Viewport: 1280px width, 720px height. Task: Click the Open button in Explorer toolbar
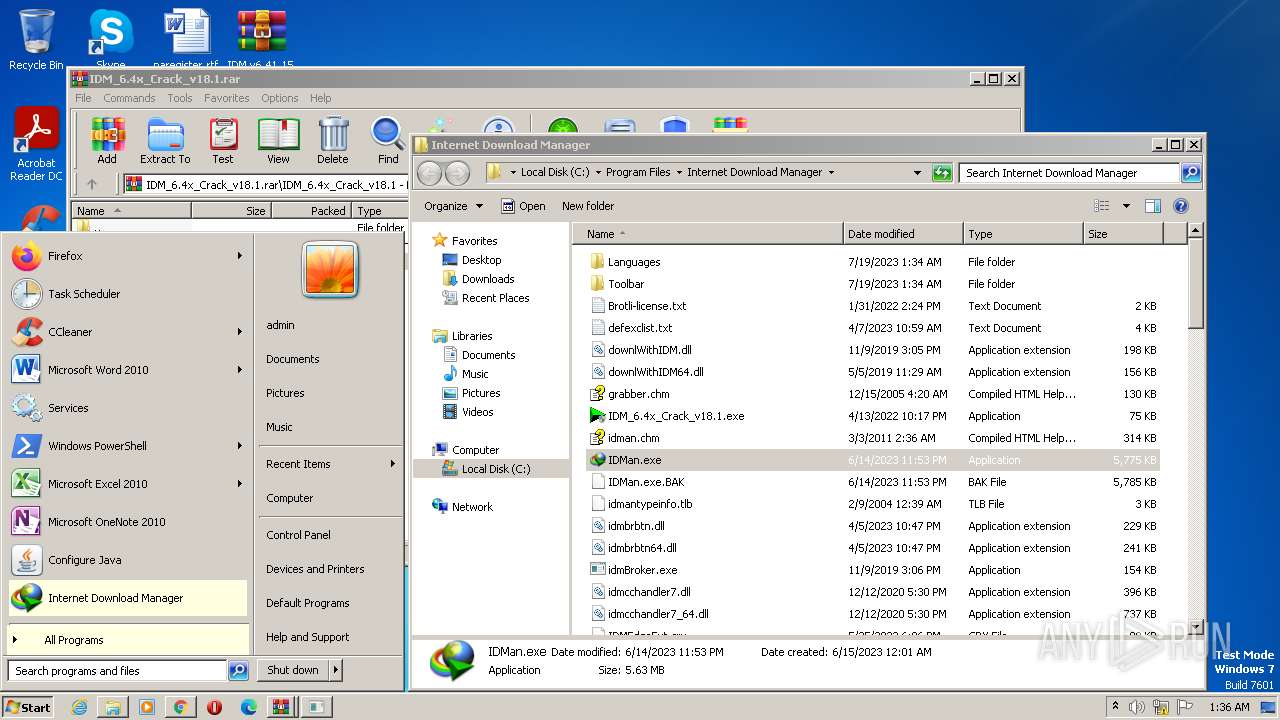pyautogui.click(x=523, y=206)
